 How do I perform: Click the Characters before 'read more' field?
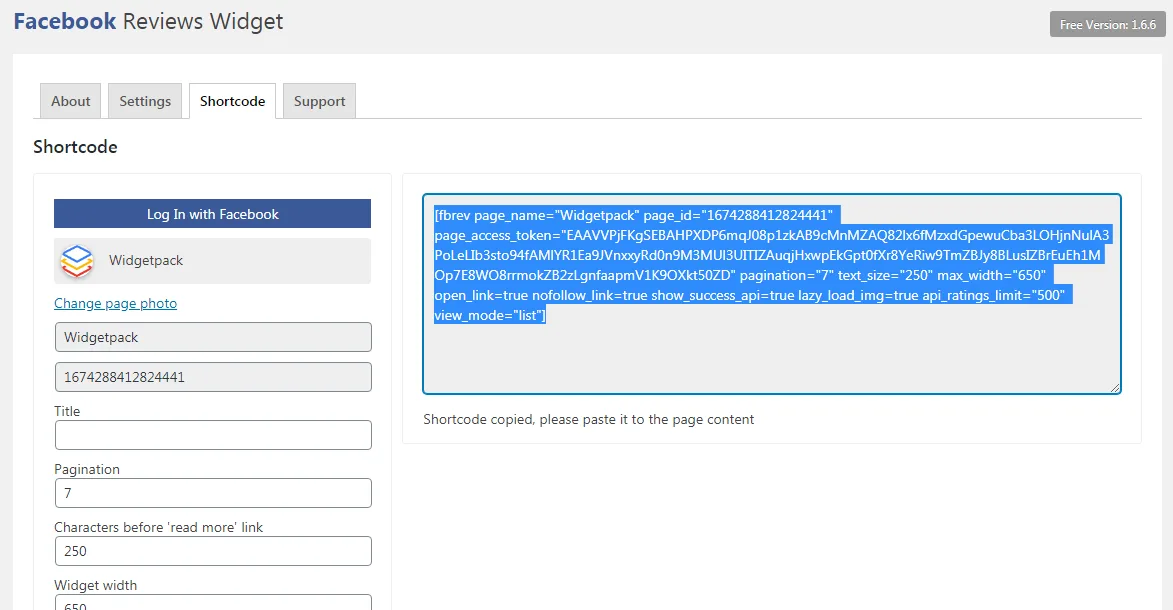point(213,551)
